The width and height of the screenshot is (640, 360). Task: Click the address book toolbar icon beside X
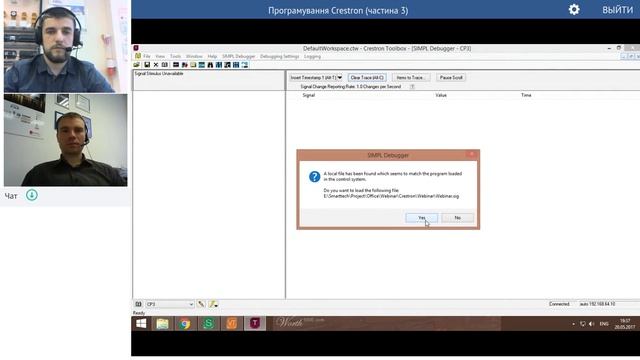point(164,65)
